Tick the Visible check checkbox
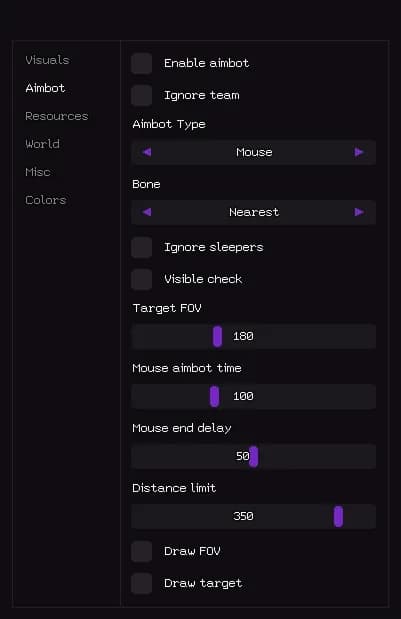Screen dimensions: 401x619 pos(142,279)
